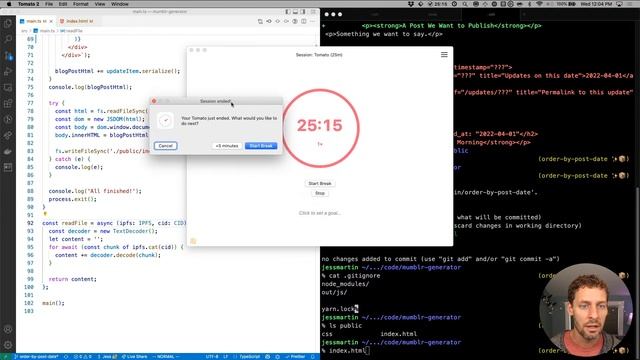Click the Spotlight search icon in menu bar
The image size is (640, 360).
click(465, 4)
